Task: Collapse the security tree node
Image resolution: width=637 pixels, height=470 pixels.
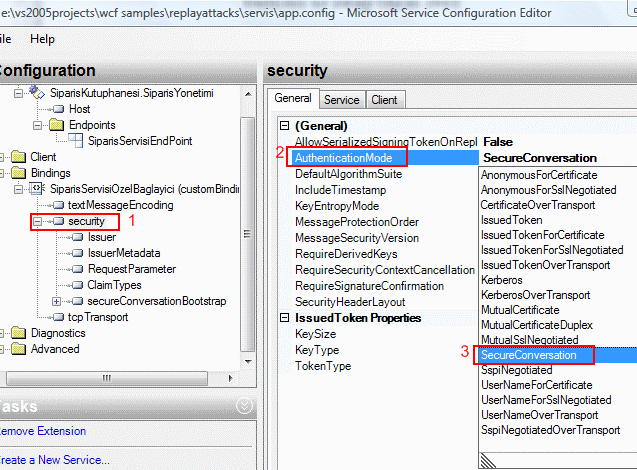Action: [37, 221]
